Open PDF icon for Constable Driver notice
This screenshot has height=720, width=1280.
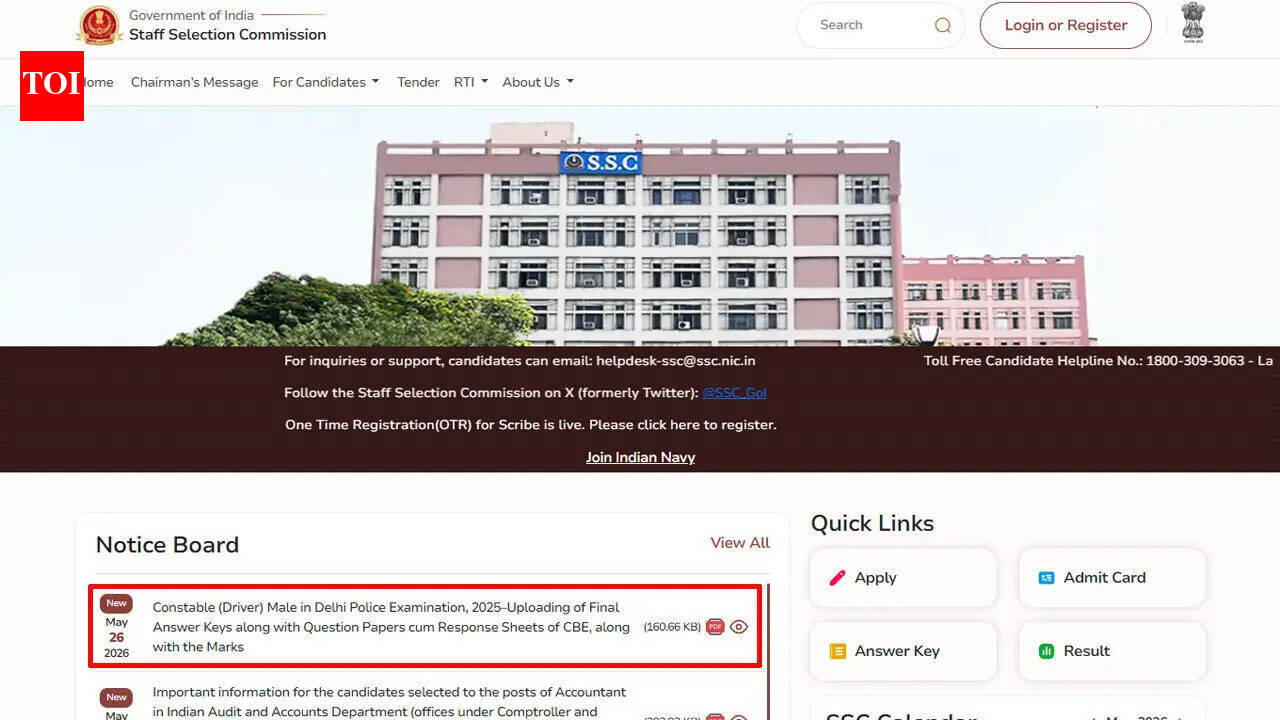[715, 627]
